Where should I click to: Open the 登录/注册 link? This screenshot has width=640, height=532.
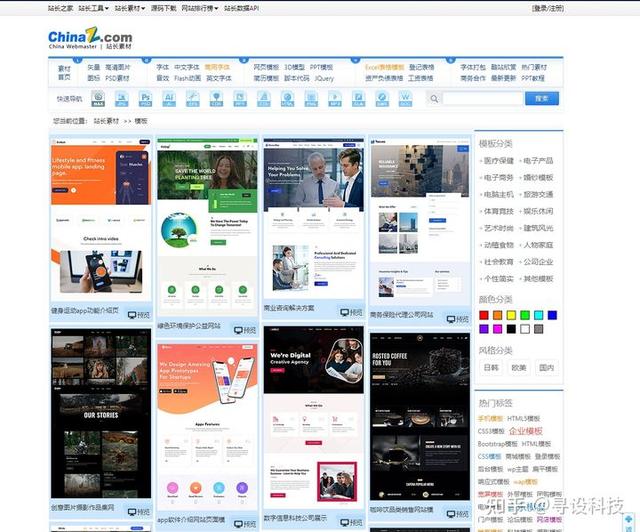click(x=548, y=8)
